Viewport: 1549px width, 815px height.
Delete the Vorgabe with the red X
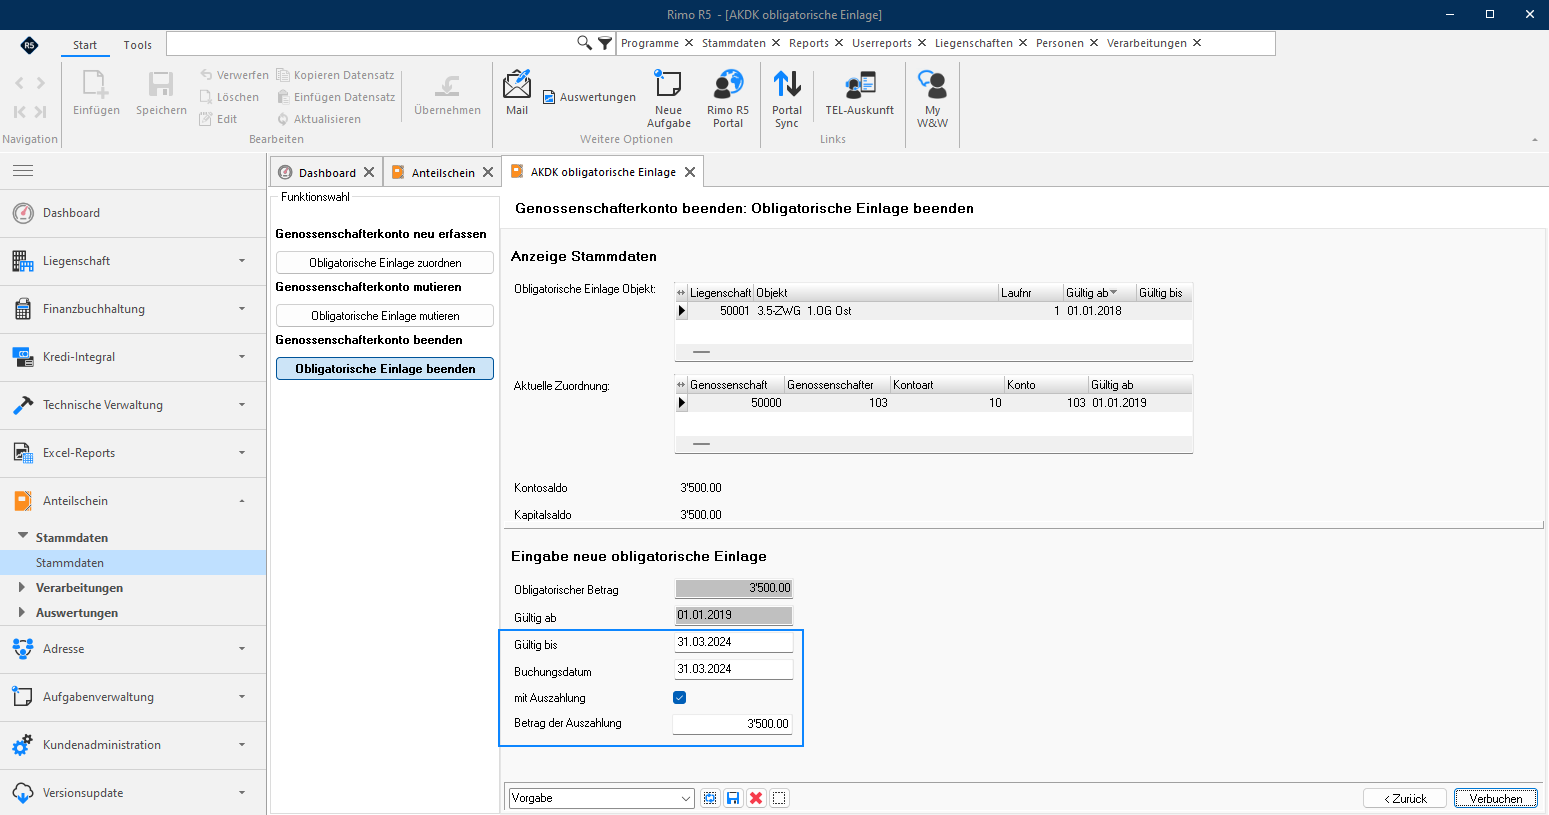[x=756, y=798]
